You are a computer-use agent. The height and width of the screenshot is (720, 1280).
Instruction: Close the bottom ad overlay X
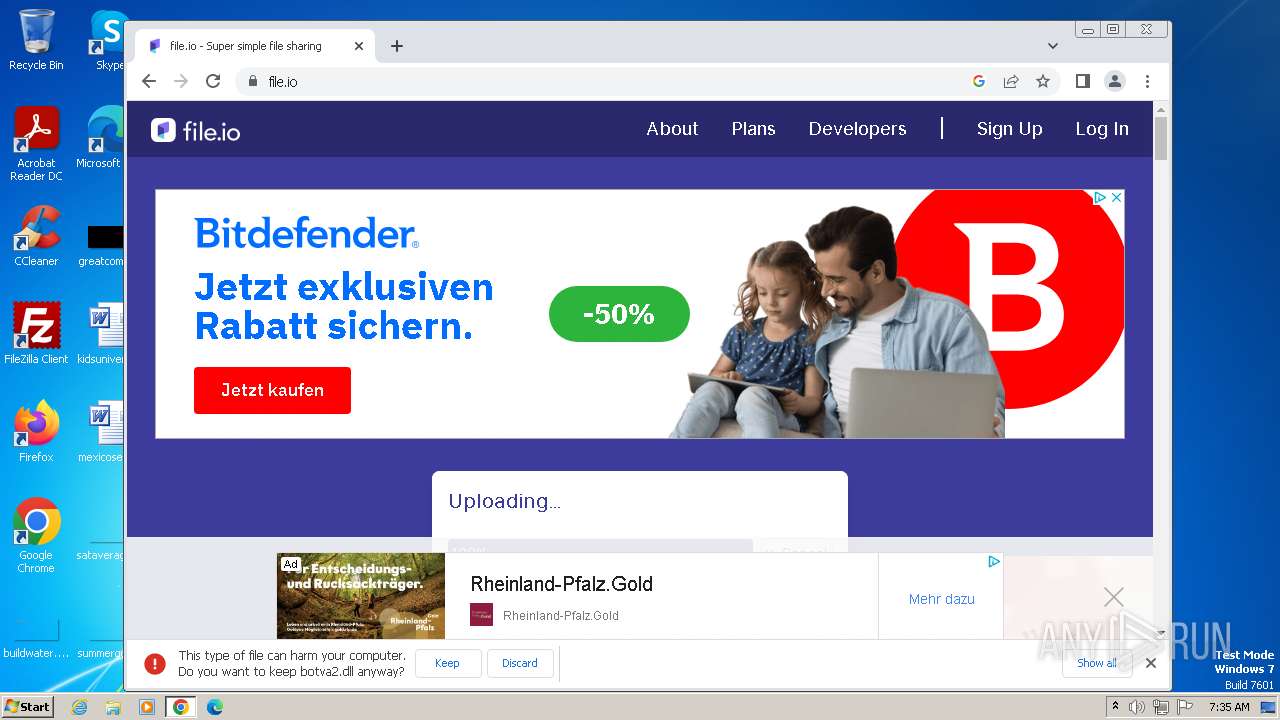point(1113,597)
